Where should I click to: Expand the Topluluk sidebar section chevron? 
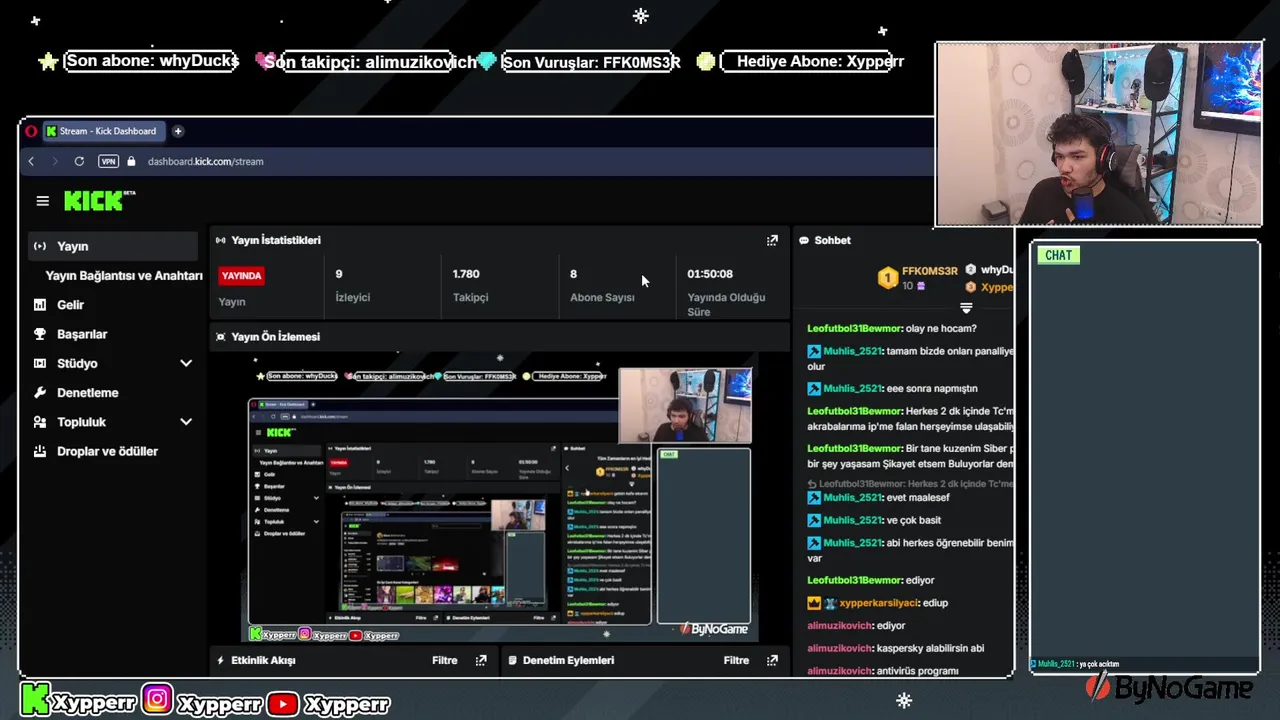click(x=186, y=422)
